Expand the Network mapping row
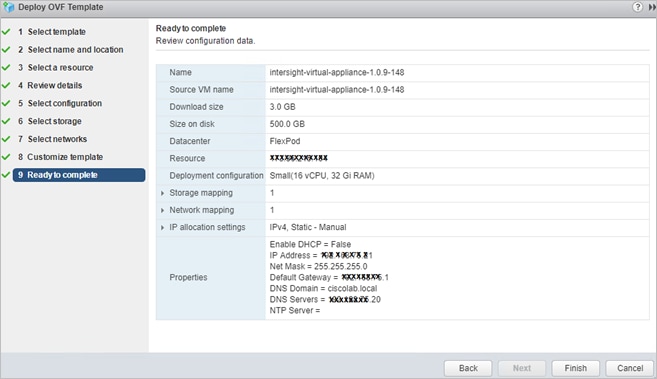The width and height of the screenshot is (657, 379). [163, 210]
